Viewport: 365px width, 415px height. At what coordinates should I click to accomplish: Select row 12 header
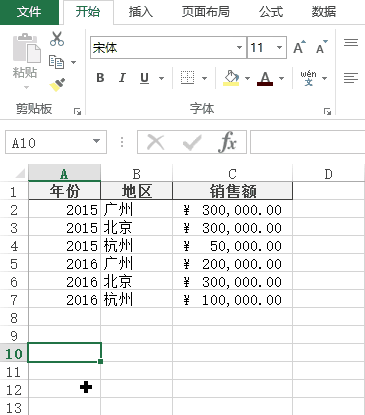pyautogui.click(x=14, y=390)
